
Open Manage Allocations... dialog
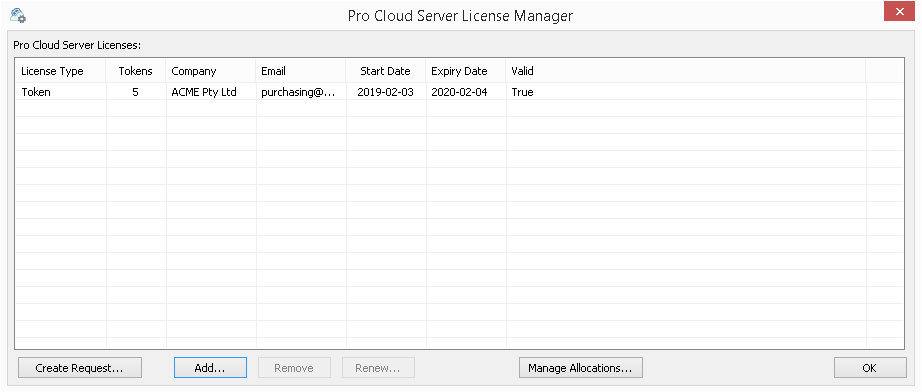pos(580,368)
